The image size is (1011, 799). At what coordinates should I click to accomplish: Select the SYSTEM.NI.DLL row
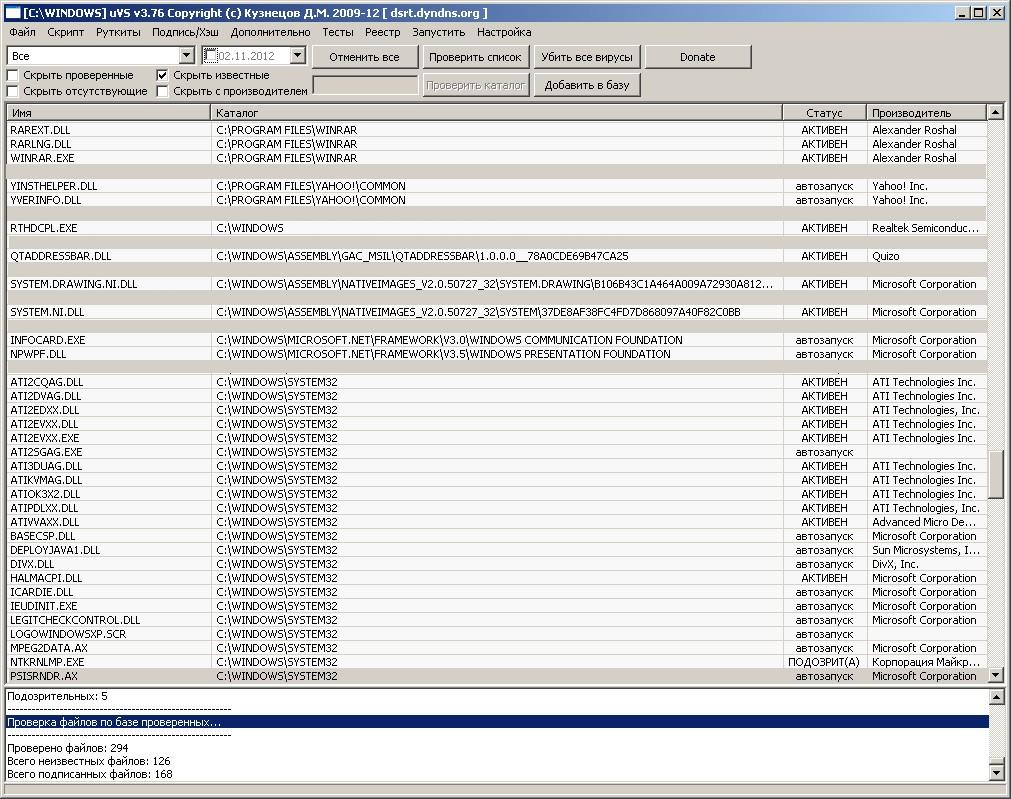[x=496, y=312]
